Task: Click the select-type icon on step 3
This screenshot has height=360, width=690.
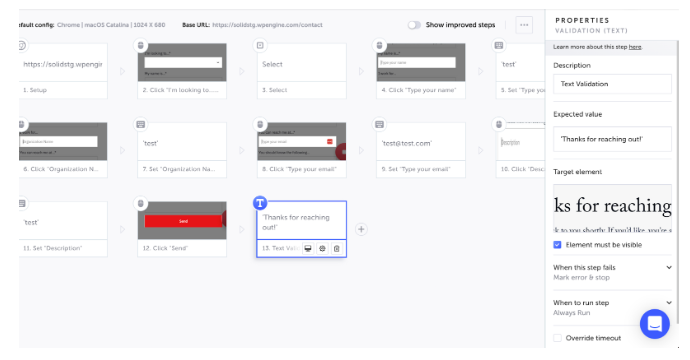Action: click(260, 45)
